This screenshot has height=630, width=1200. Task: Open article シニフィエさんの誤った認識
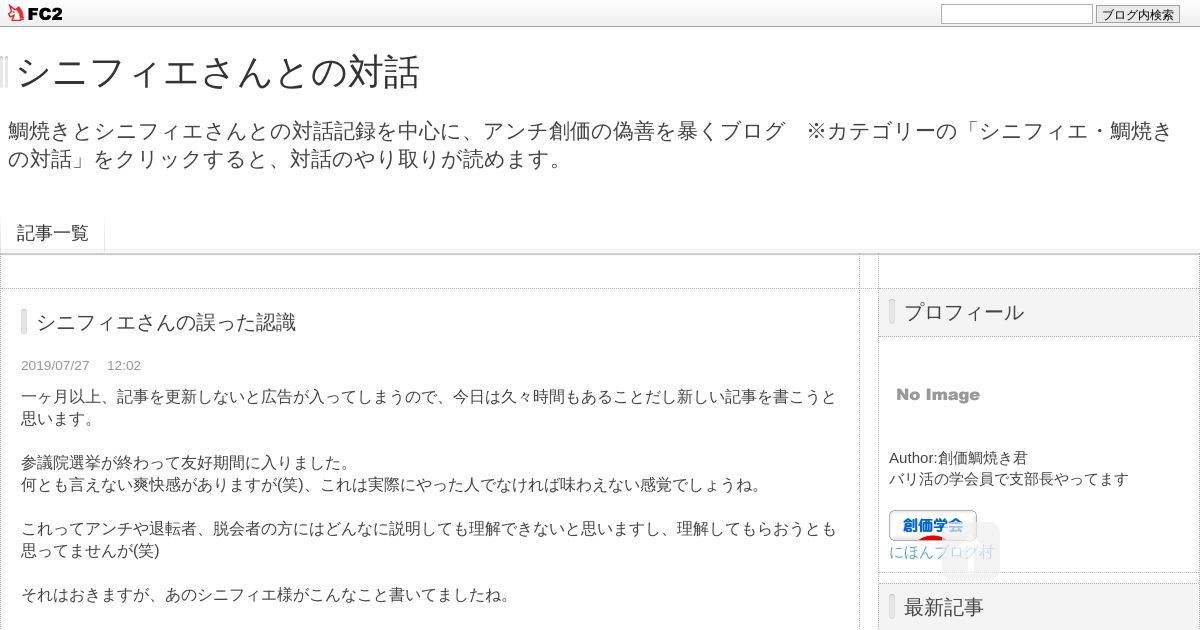click(x=166, y=322)
